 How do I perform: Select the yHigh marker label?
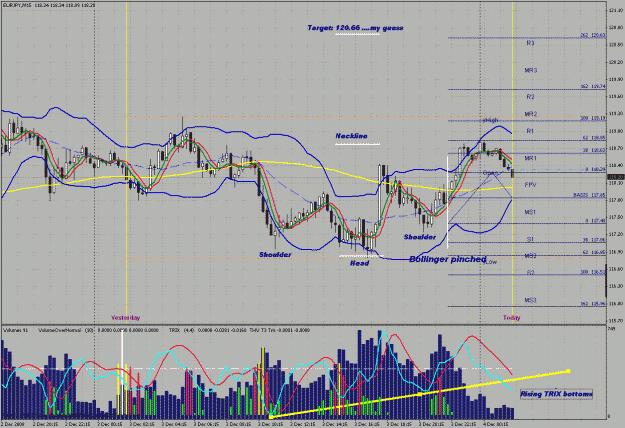[x=490, y=120]
